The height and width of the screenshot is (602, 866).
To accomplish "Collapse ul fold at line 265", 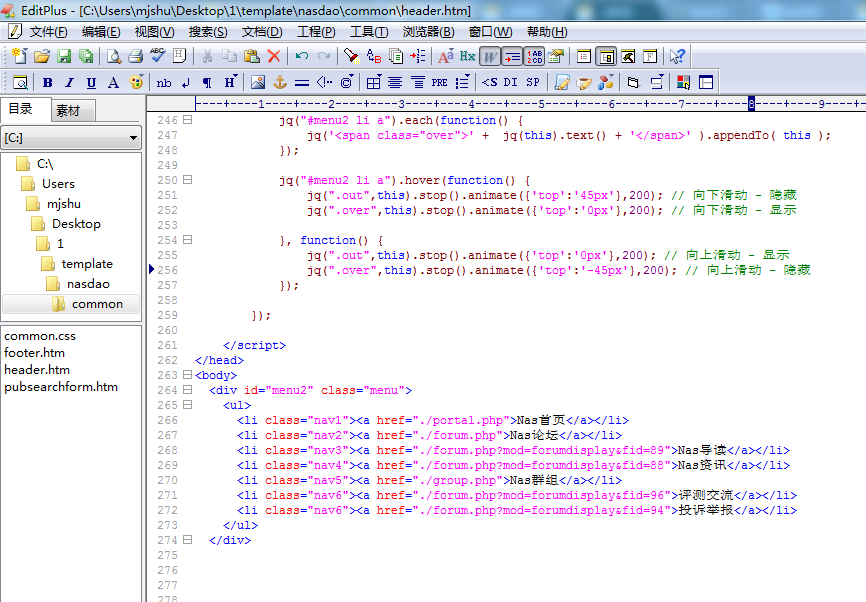I will pos(187,404).
